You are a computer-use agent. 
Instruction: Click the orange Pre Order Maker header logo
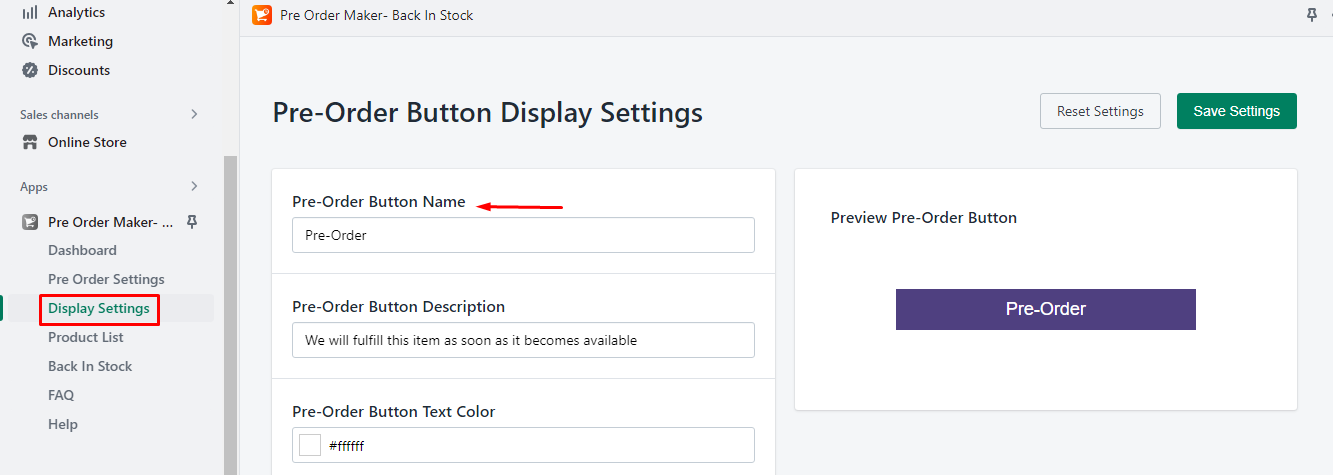click(x=262, y=15)
